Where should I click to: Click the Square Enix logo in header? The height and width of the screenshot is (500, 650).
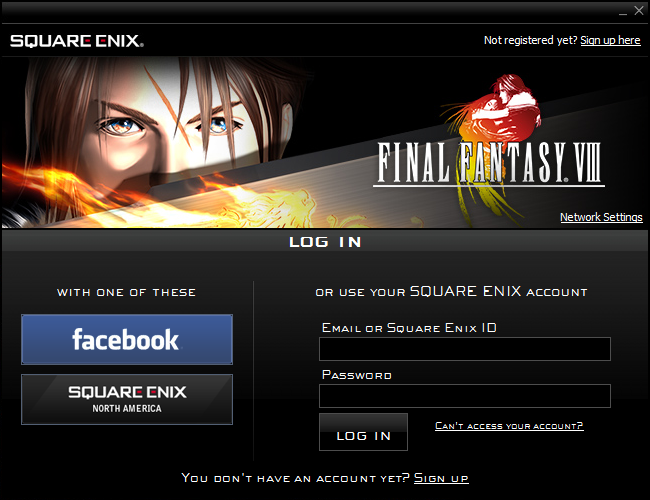(77, 41)
